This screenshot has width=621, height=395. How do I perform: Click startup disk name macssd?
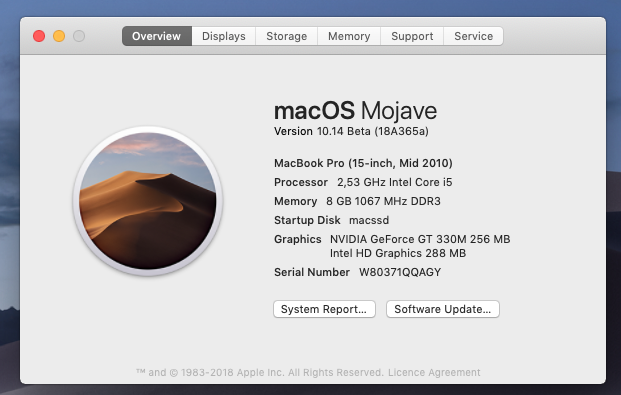[x=369, y=220]
